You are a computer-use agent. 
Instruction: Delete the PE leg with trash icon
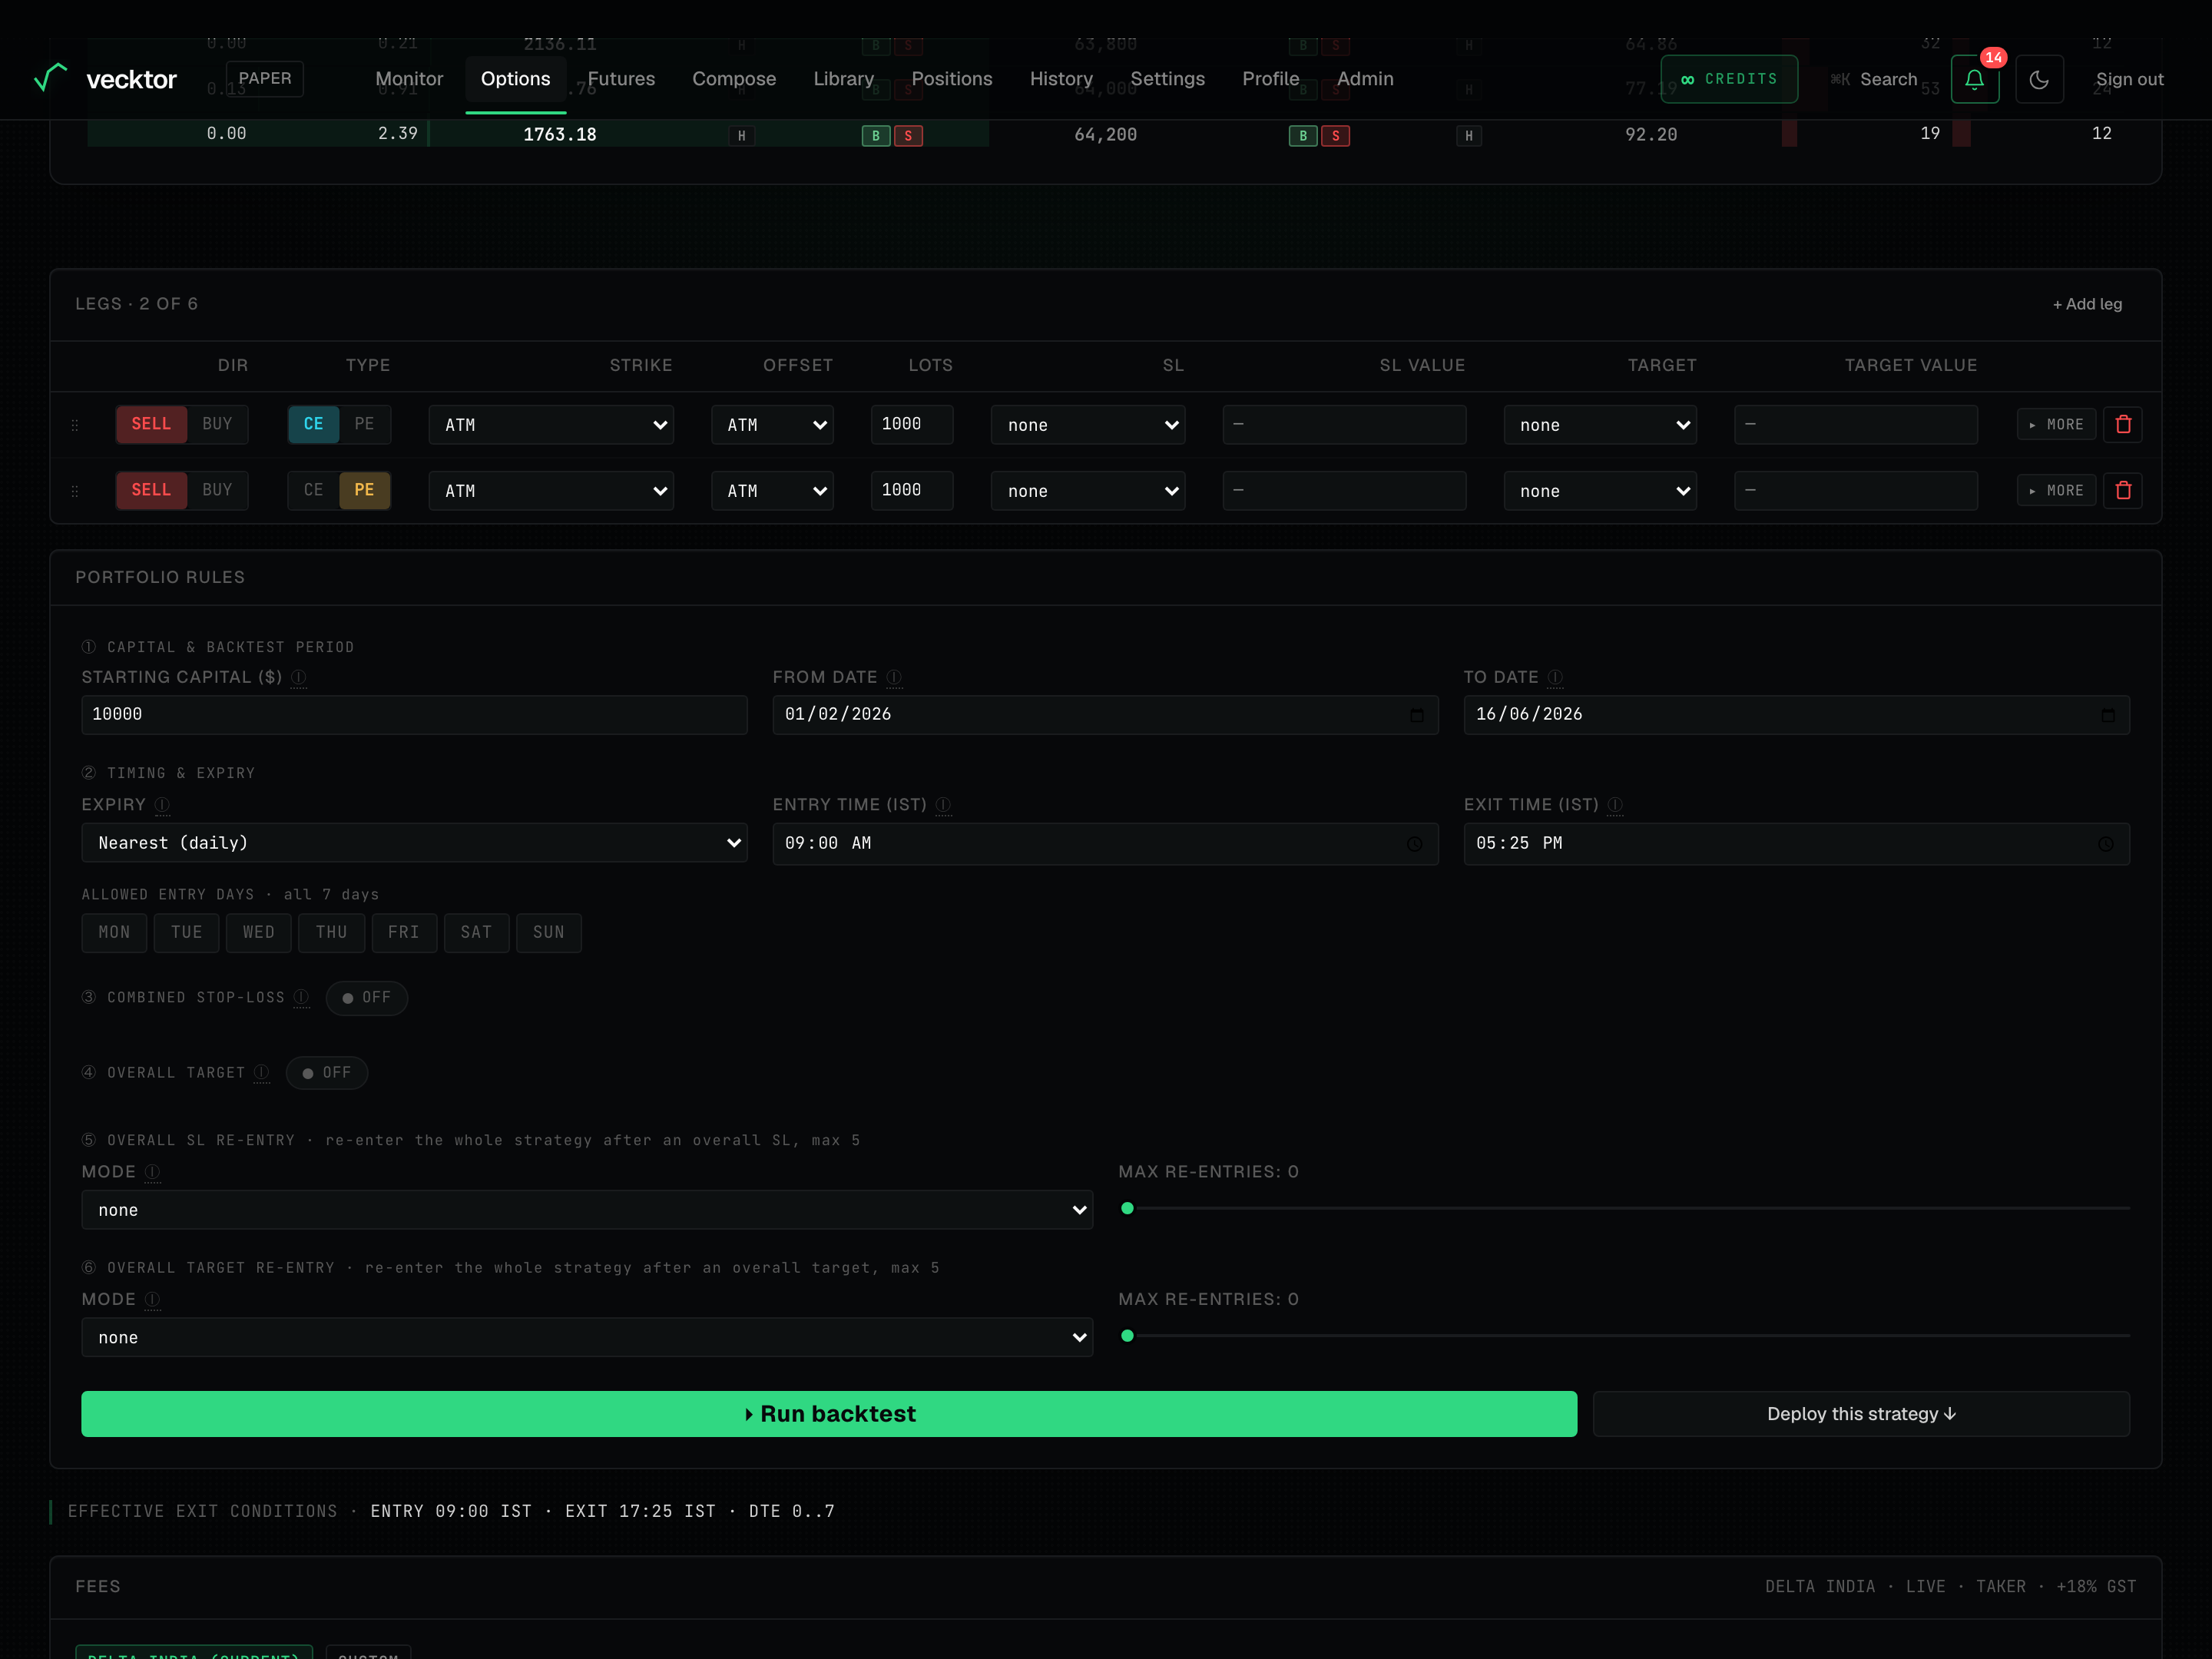pos(2122,491)
